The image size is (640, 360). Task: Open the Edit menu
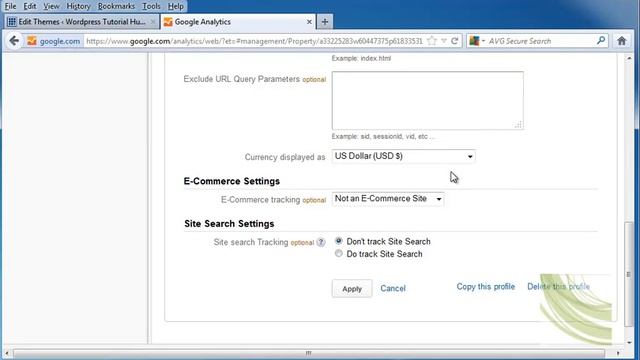(x=29, y=6)
